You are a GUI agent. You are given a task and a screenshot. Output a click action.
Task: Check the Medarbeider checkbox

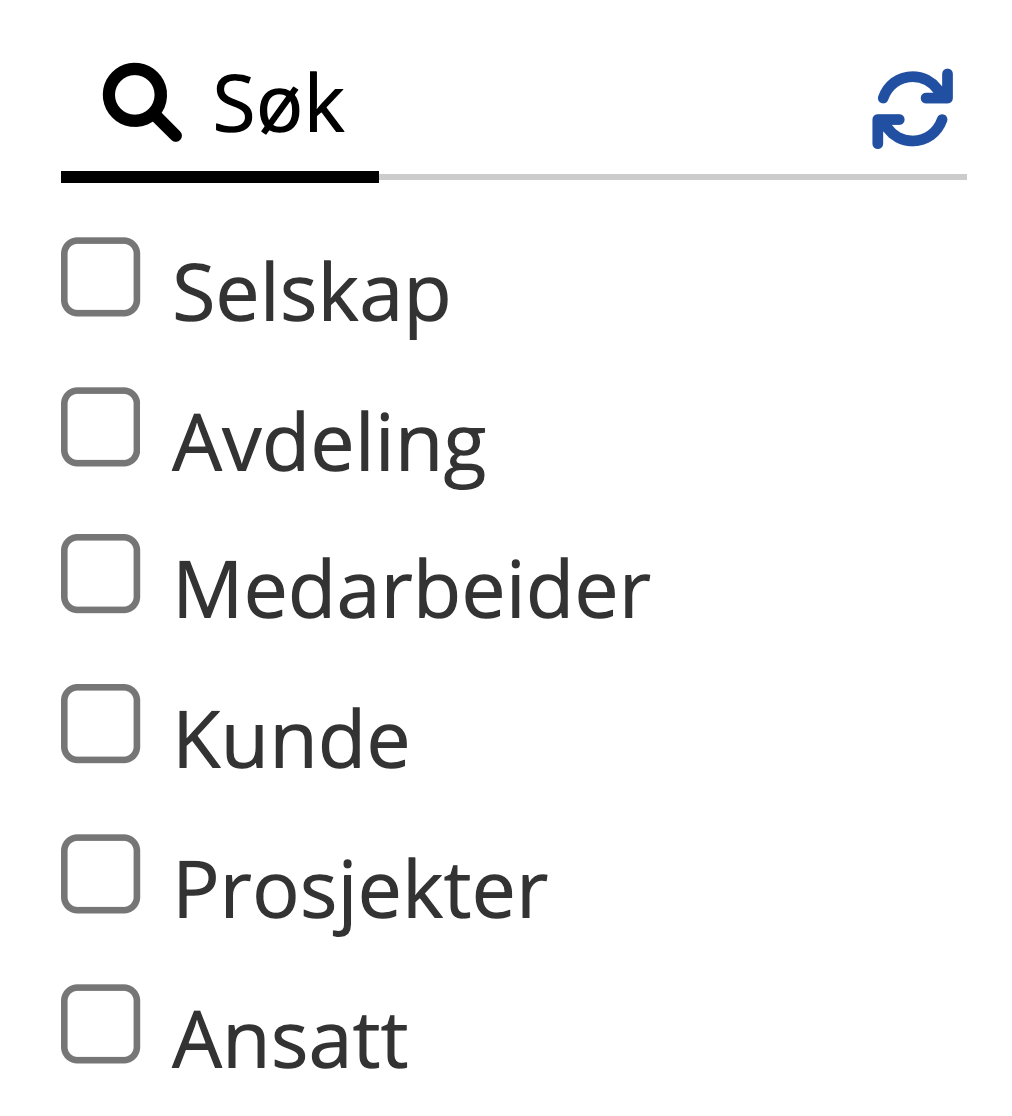click(x=100, y=574)
